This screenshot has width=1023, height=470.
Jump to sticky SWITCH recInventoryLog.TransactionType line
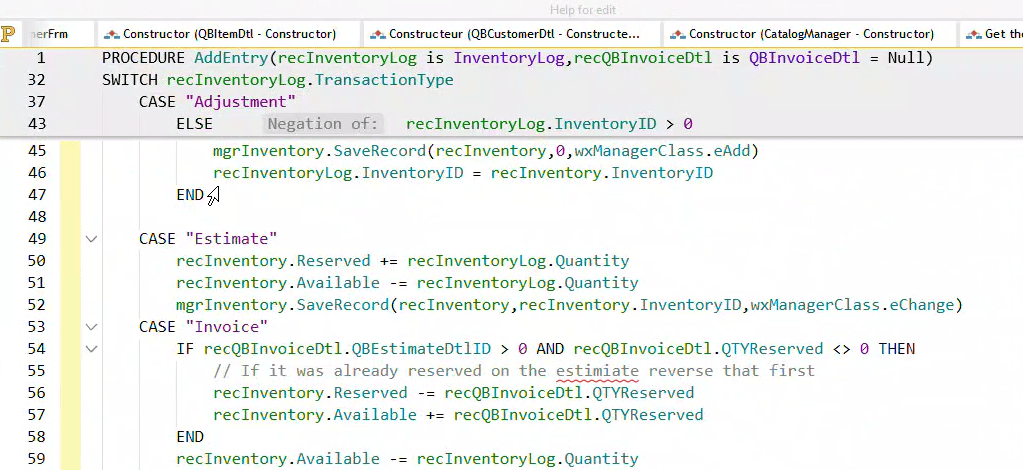pyautogui.click(x=278, y=80)
